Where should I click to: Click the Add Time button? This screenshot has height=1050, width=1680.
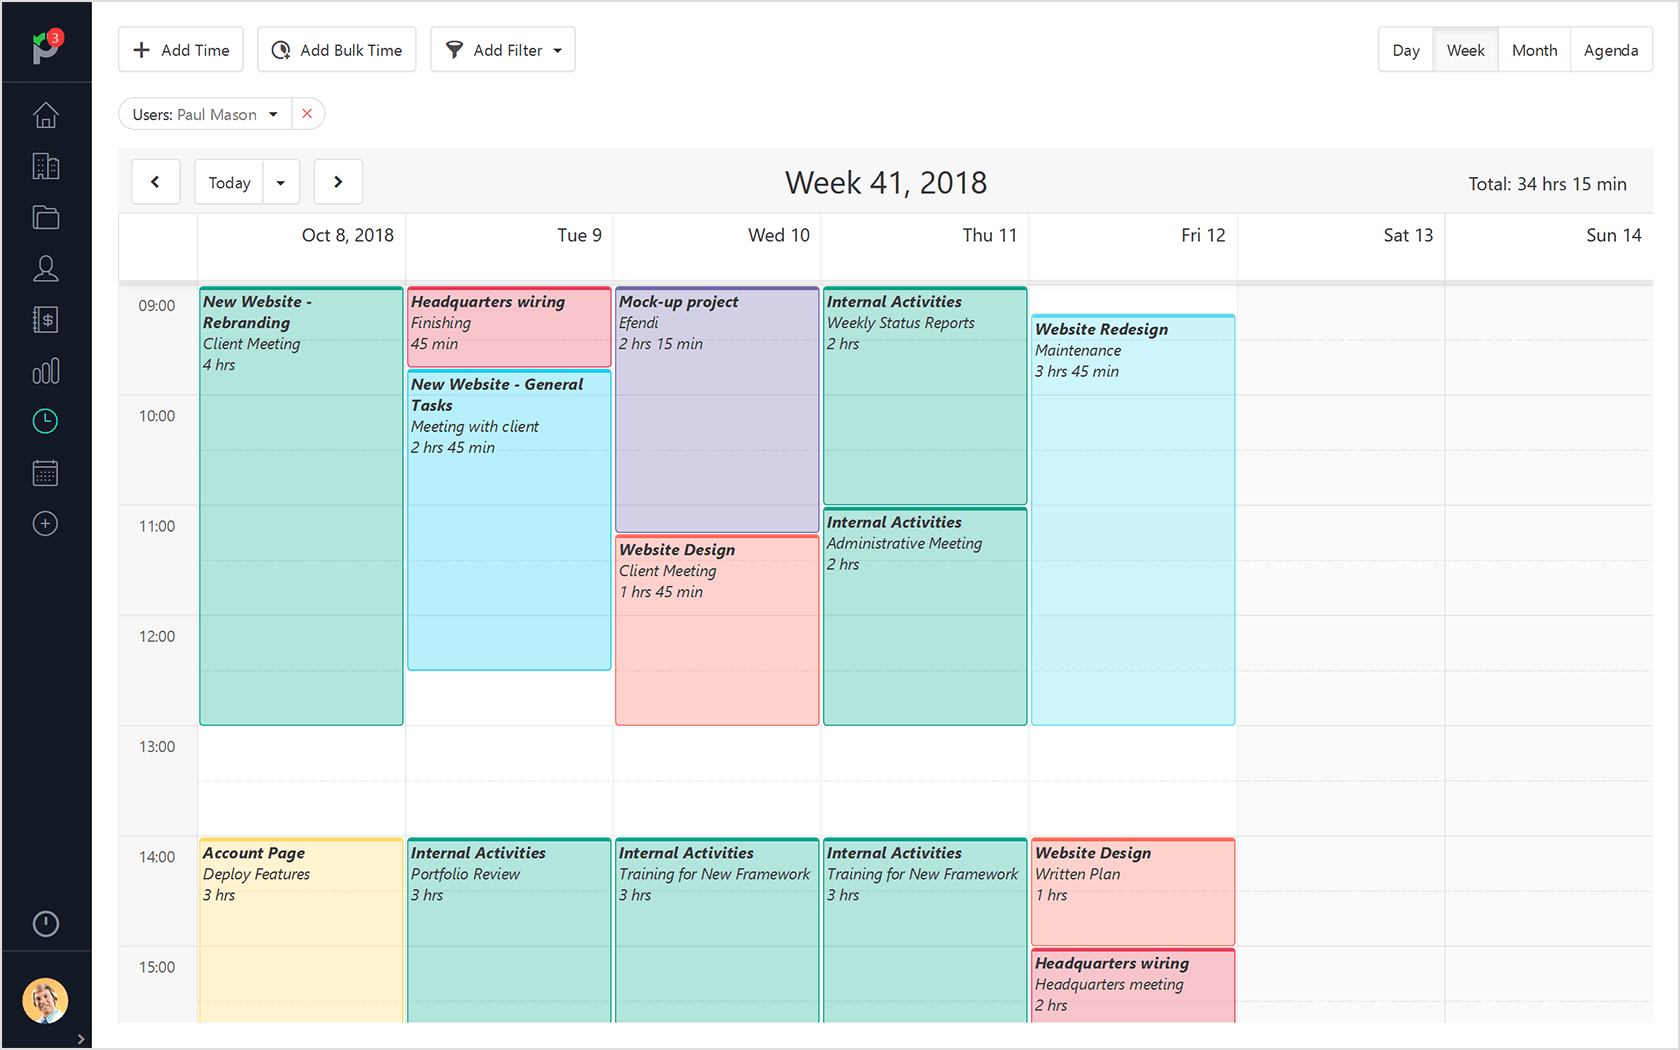(180, 49)
